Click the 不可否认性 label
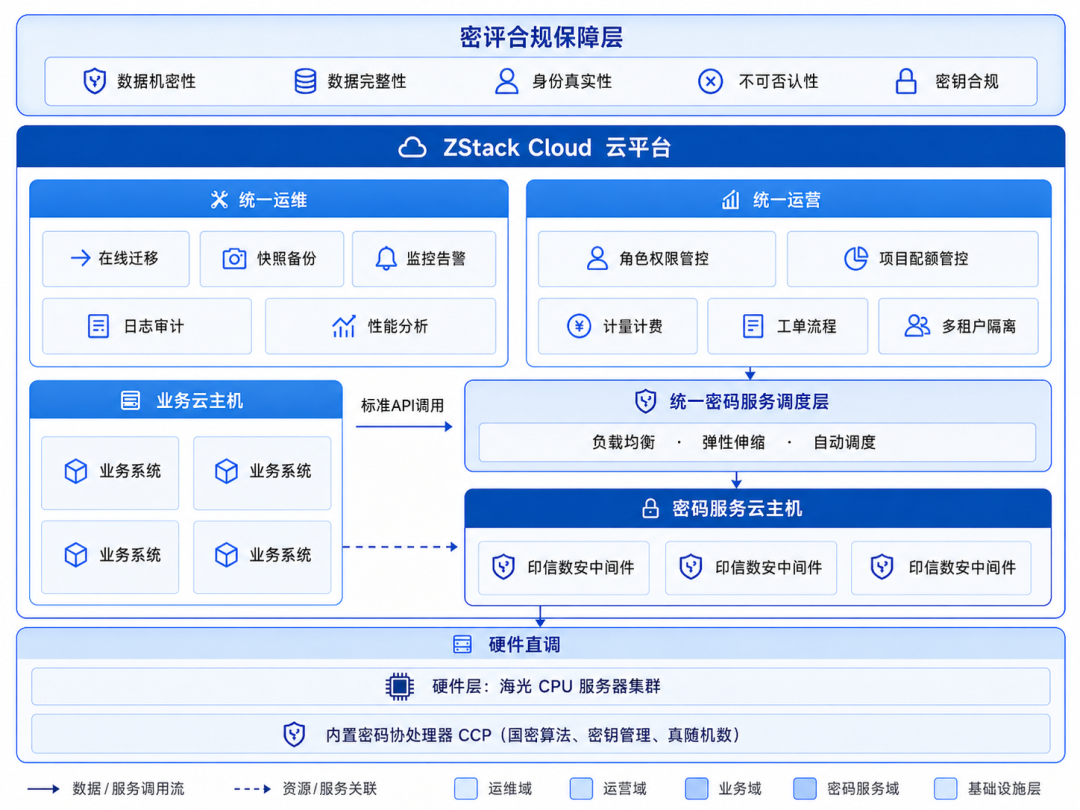1080x810 pixels. [778, 81]
